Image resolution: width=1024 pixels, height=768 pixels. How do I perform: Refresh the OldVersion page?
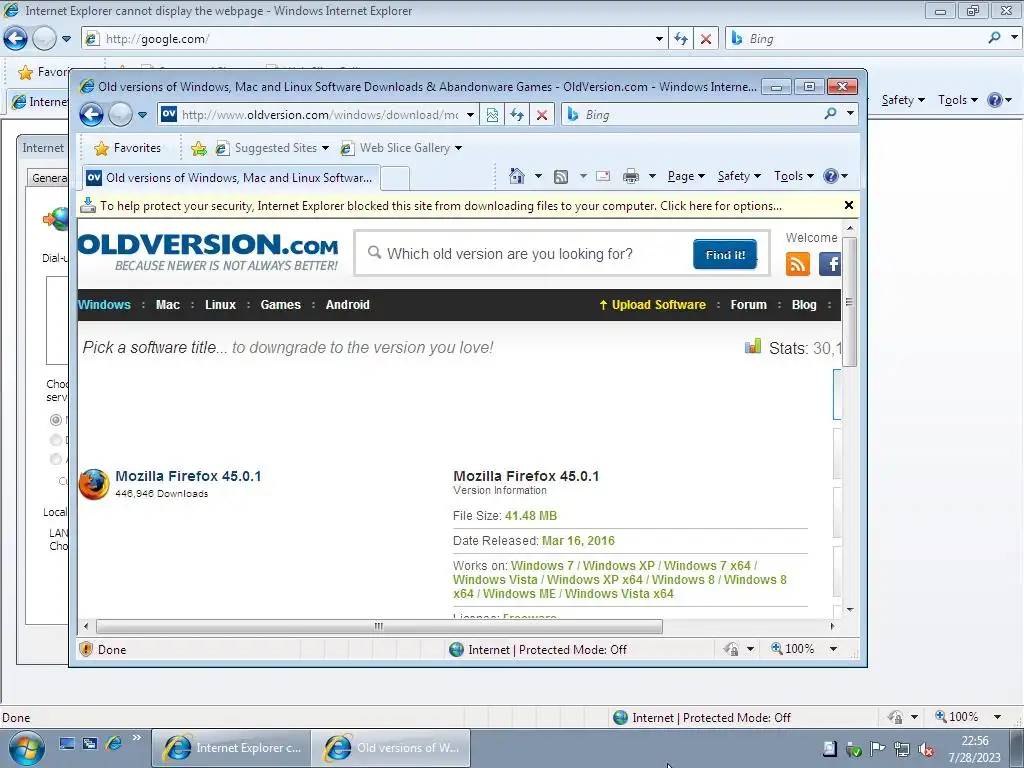[x=517, y=115]
